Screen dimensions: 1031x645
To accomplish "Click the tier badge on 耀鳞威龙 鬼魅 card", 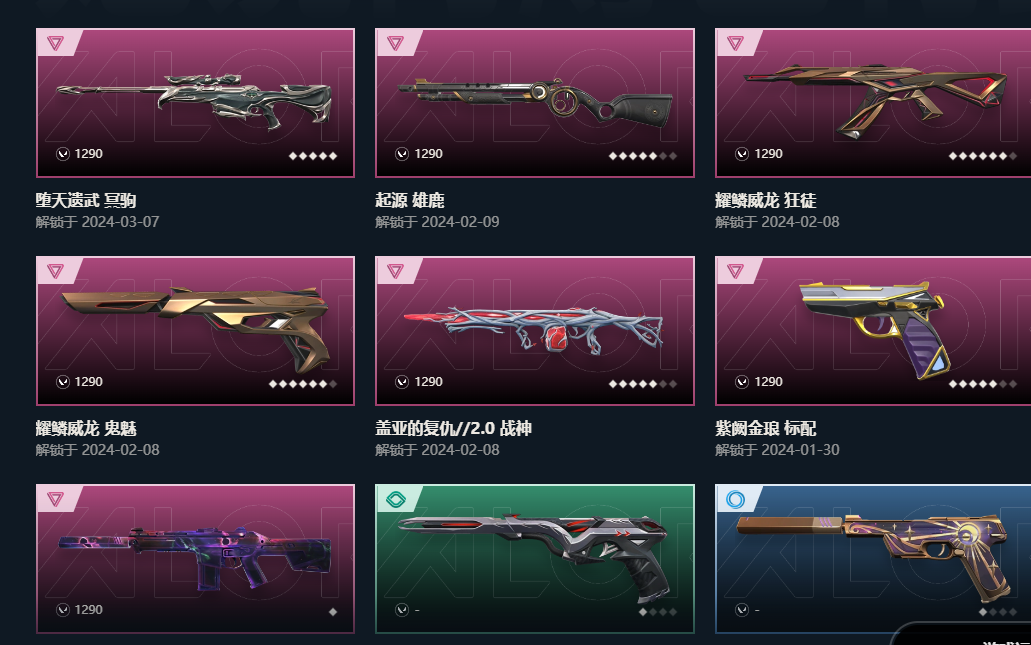I will coord(56,271).
